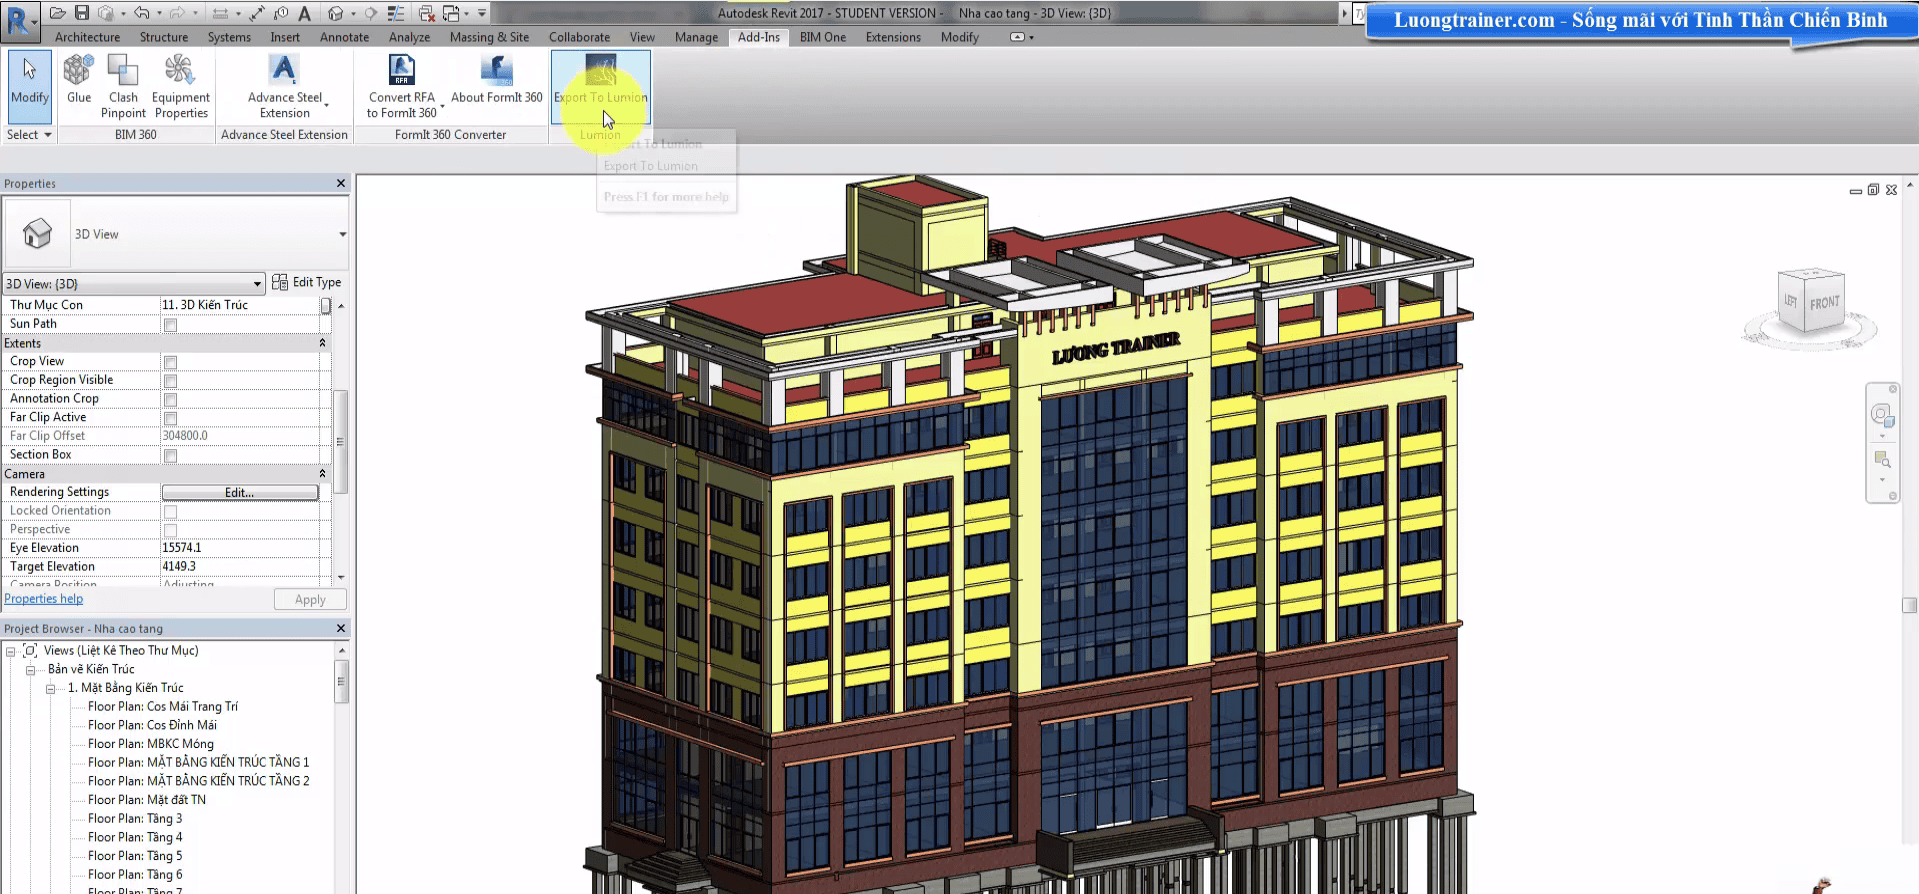
Task: Click the Synchronize and Modify Settings icon
Action: [107, 13]
